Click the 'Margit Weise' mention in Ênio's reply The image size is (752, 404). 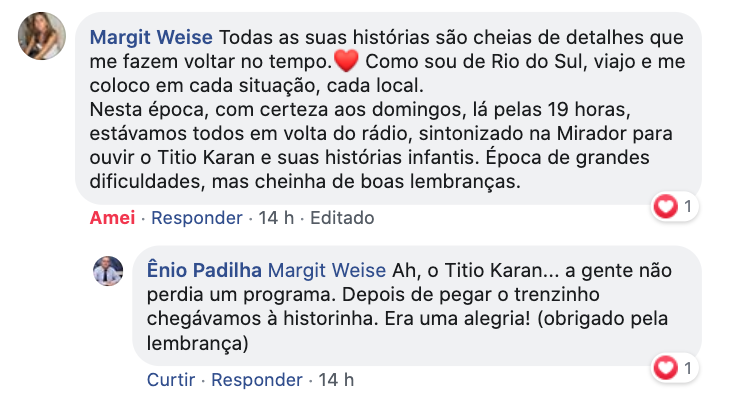click(327, 270)
